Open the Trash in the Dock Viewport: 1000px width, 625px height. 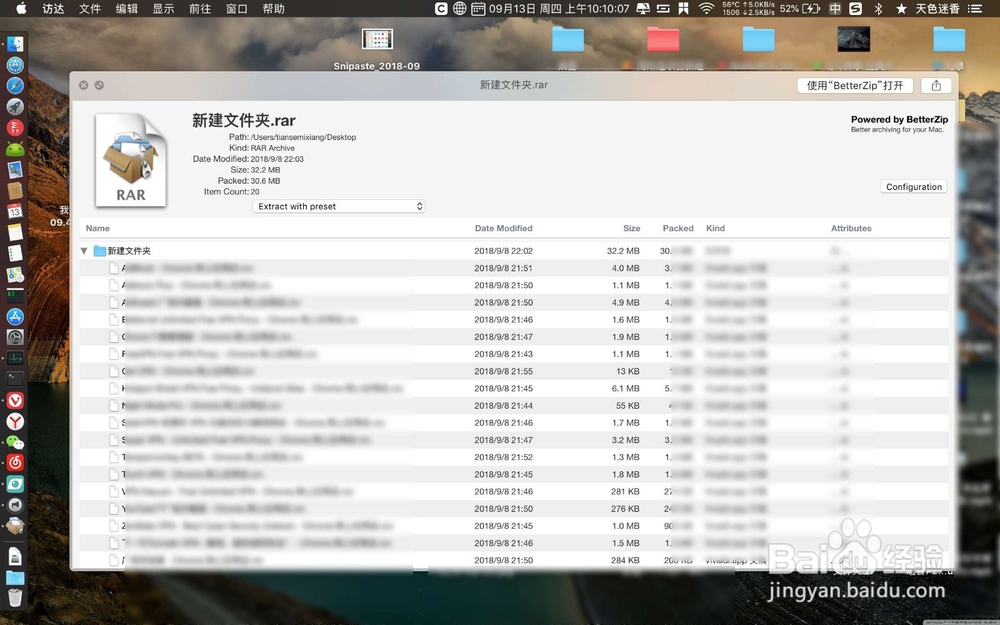click(15, 597)
